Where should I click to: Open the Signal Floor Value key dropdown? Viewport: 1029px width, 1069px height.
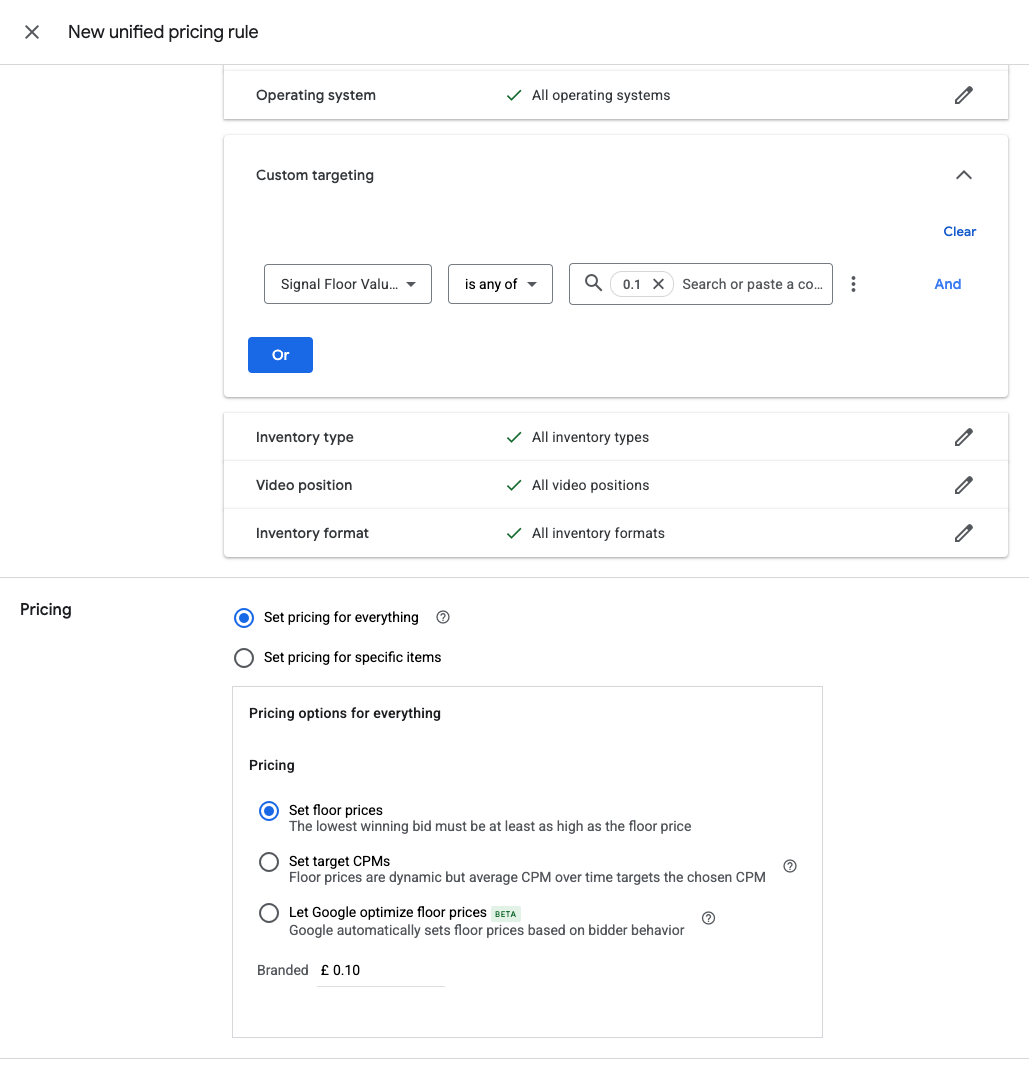(x=348, y=284)
